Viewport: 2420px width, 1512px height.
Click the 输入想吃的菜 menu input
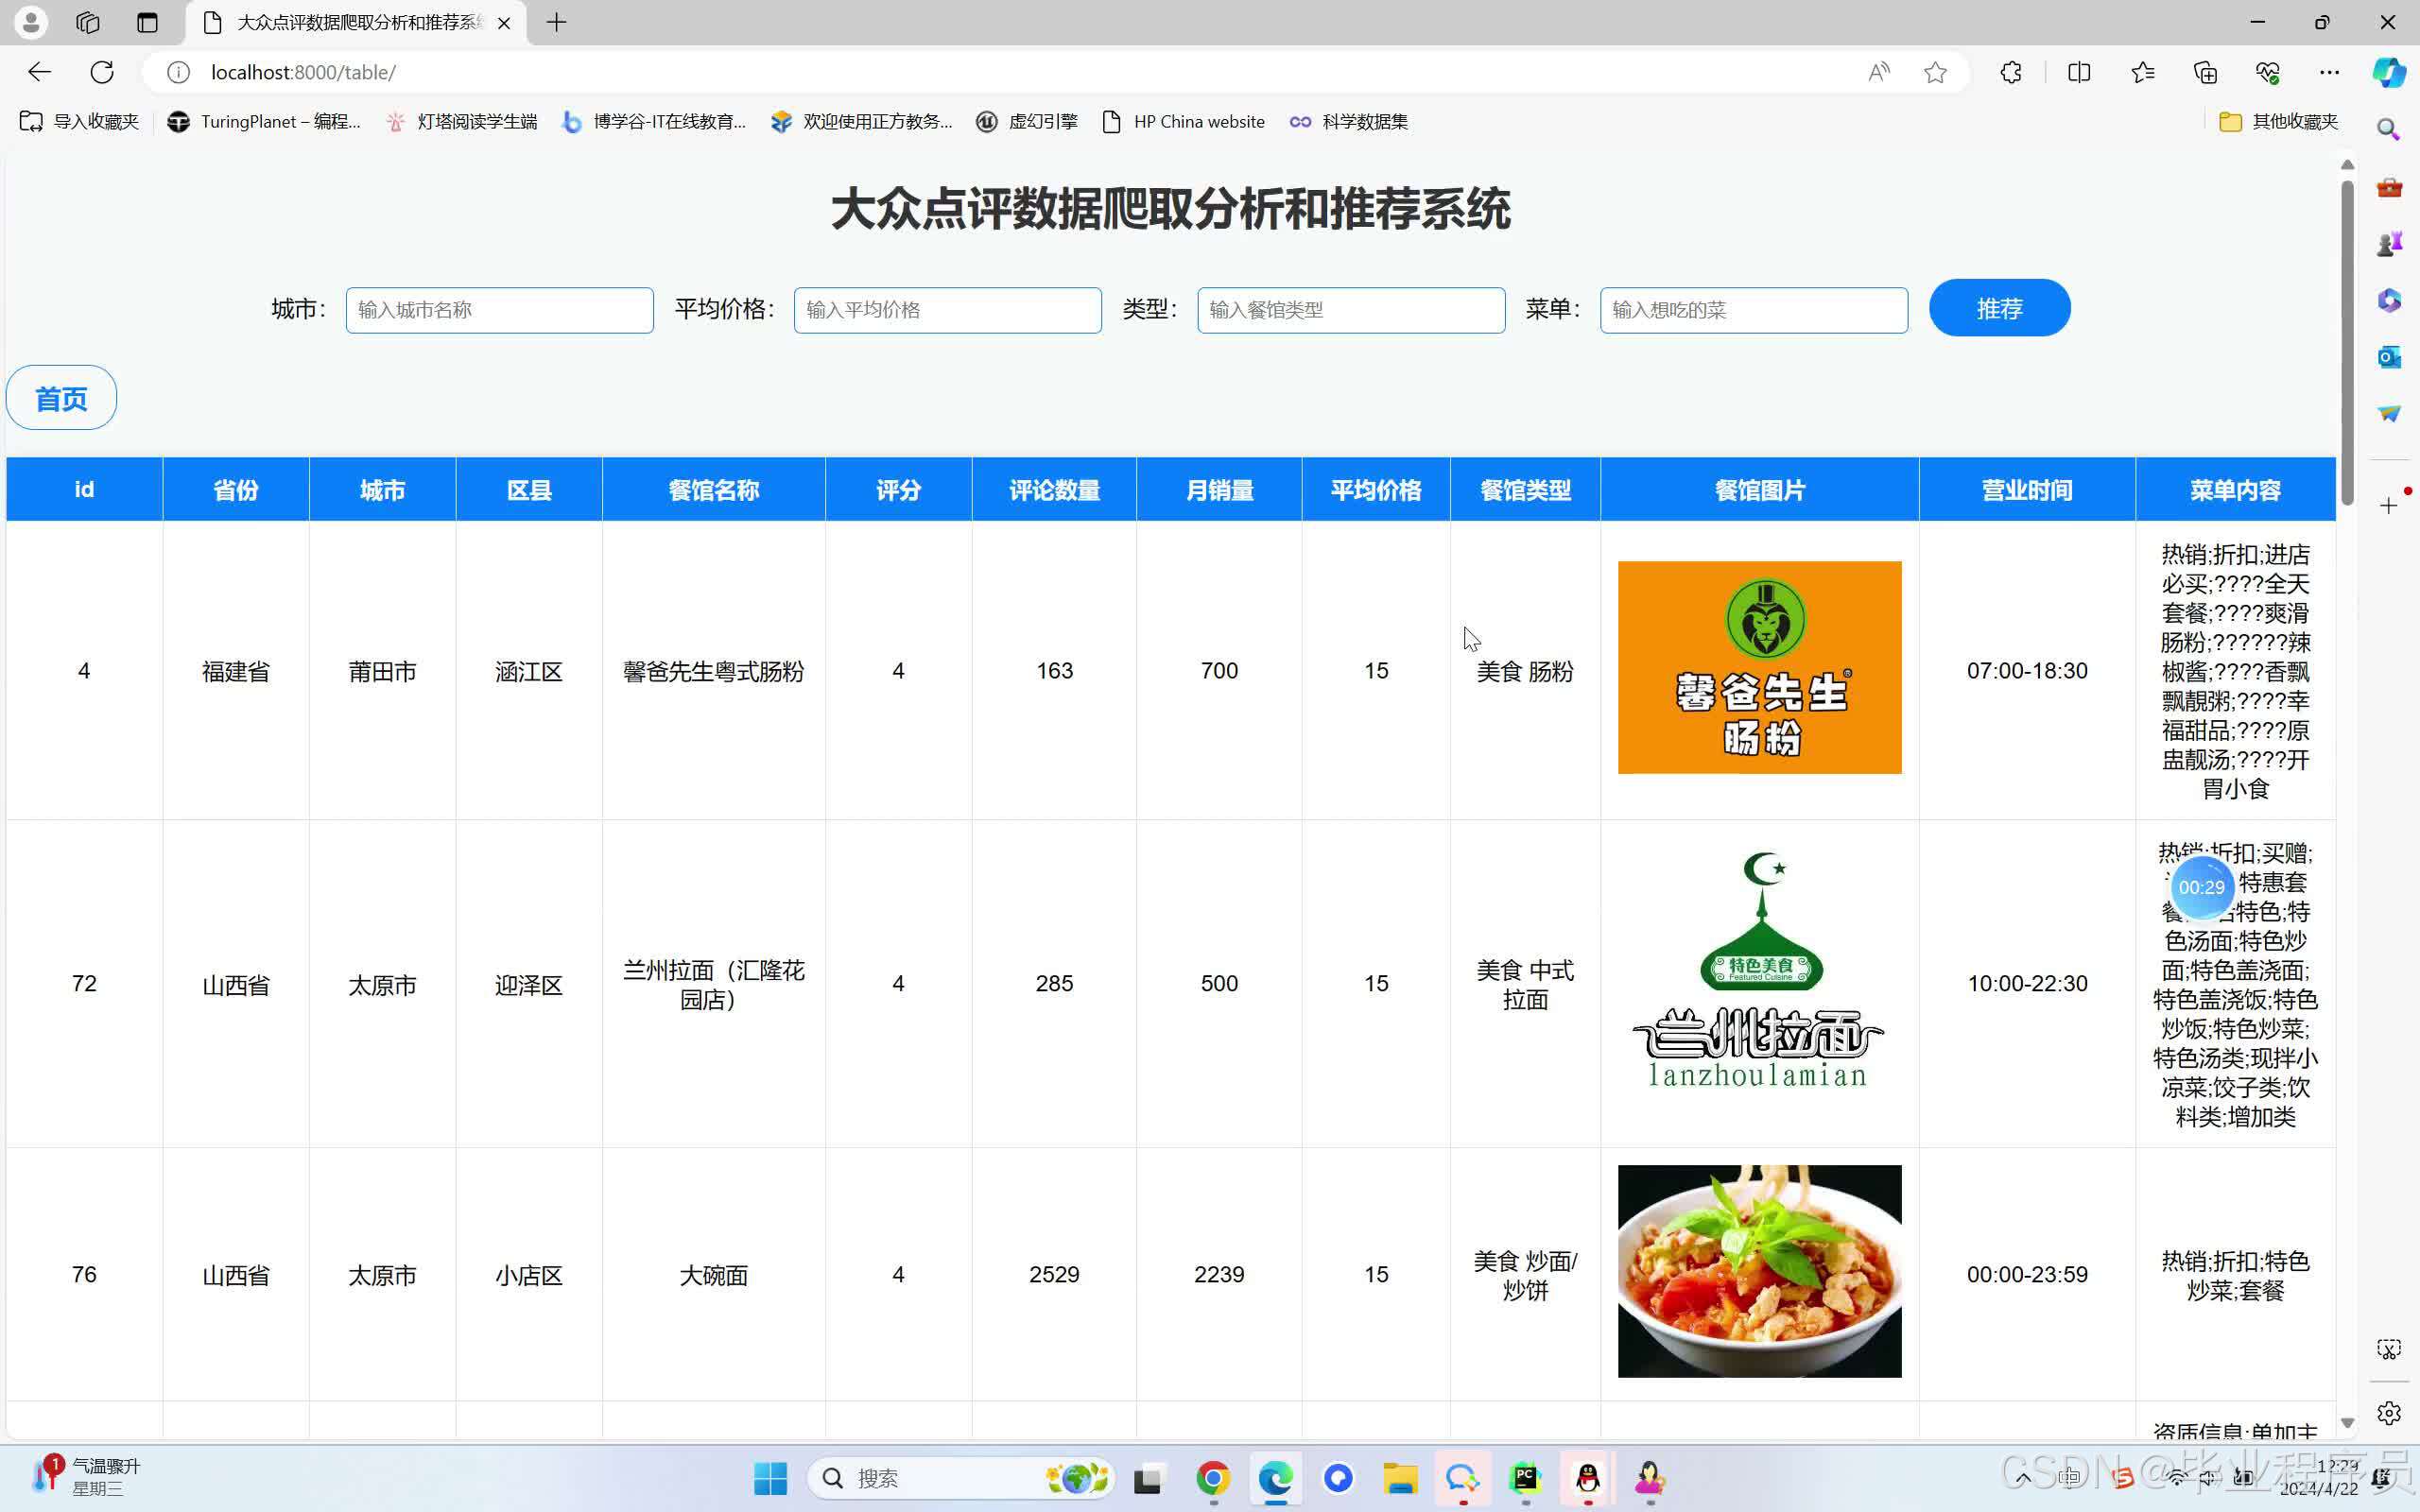click(1753, 310)
